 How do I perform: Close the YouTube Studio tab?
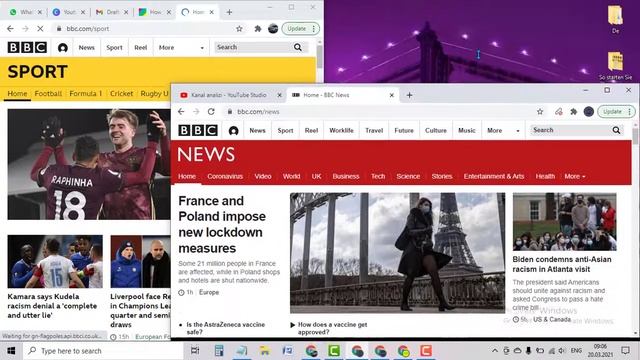pos(279,95)
